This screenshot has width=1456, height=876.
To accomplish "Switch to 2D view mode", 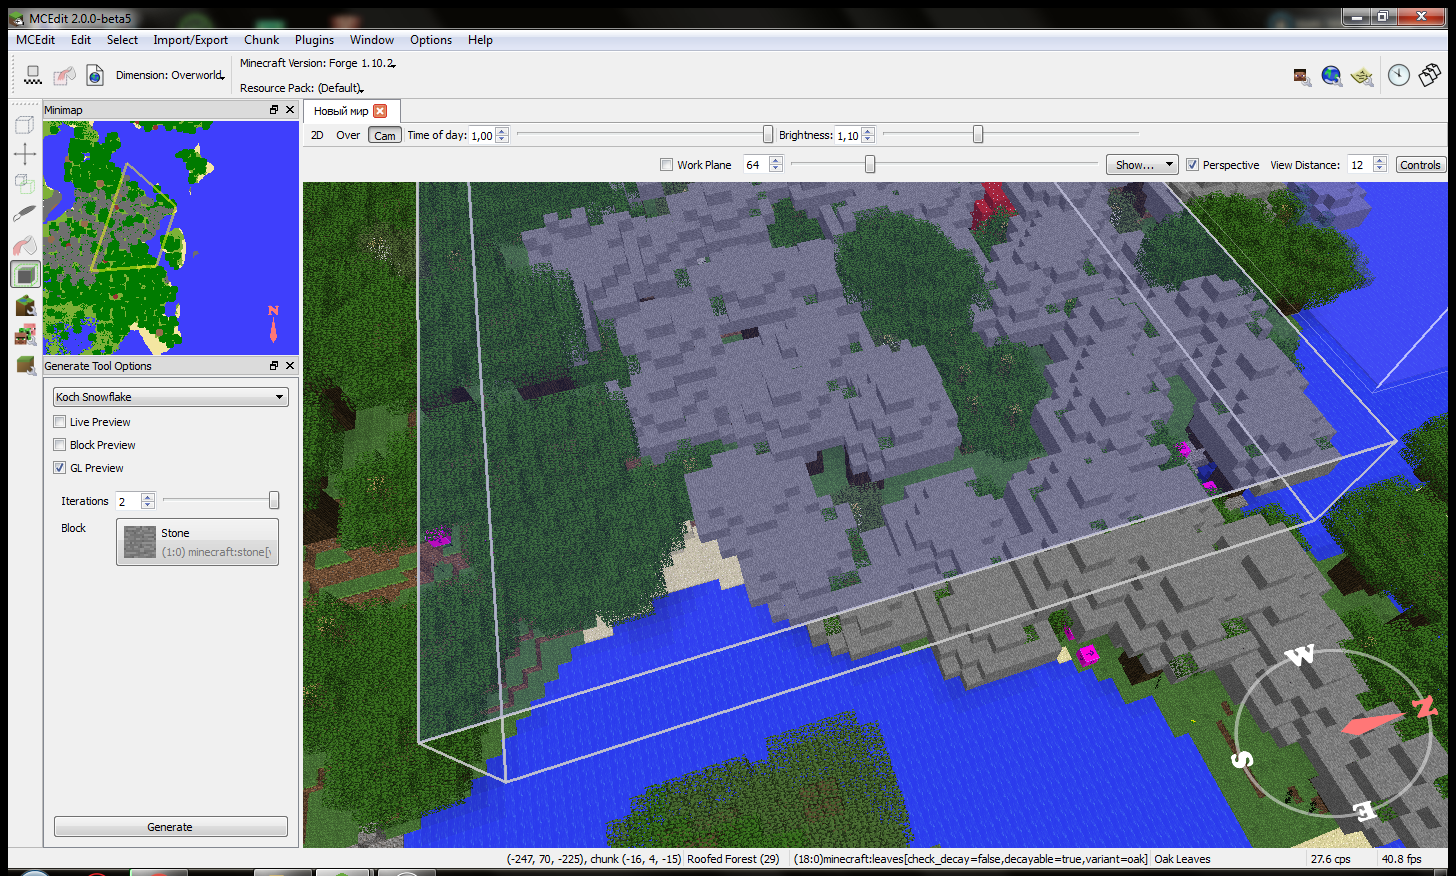I will pos(317,135).
